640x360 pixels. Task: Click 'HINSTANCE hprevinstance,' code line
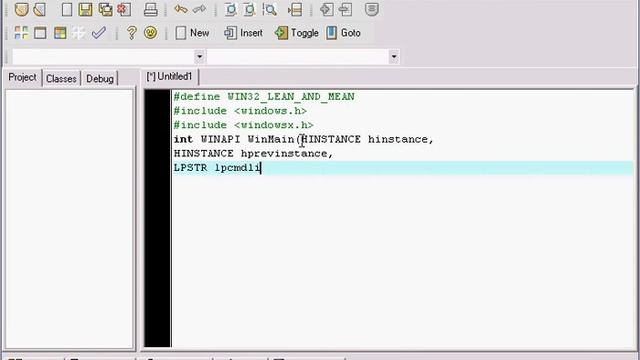(253, 153)
